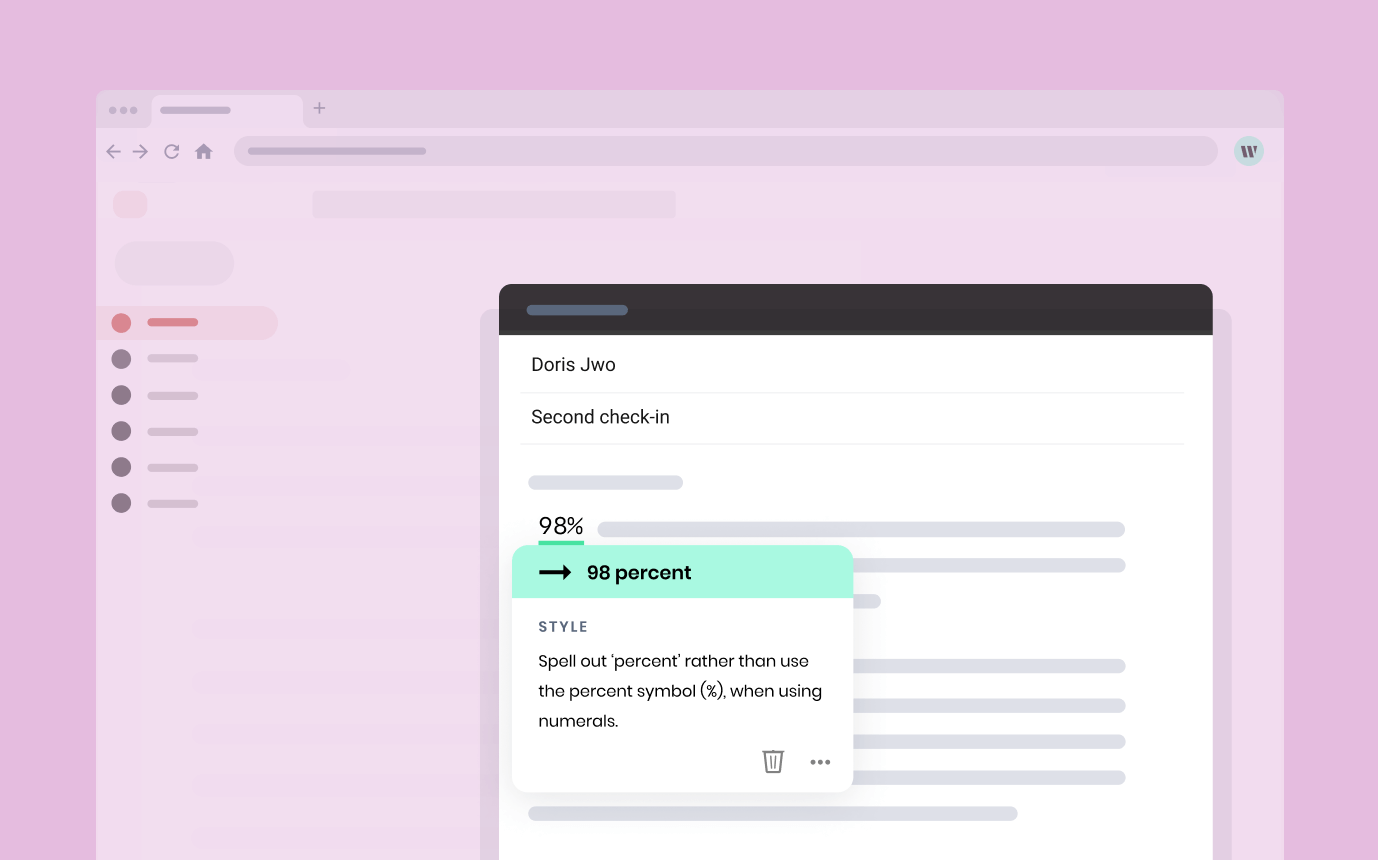Open a new browser tab with plus
1378x860 pixels.
coord(319,108)
